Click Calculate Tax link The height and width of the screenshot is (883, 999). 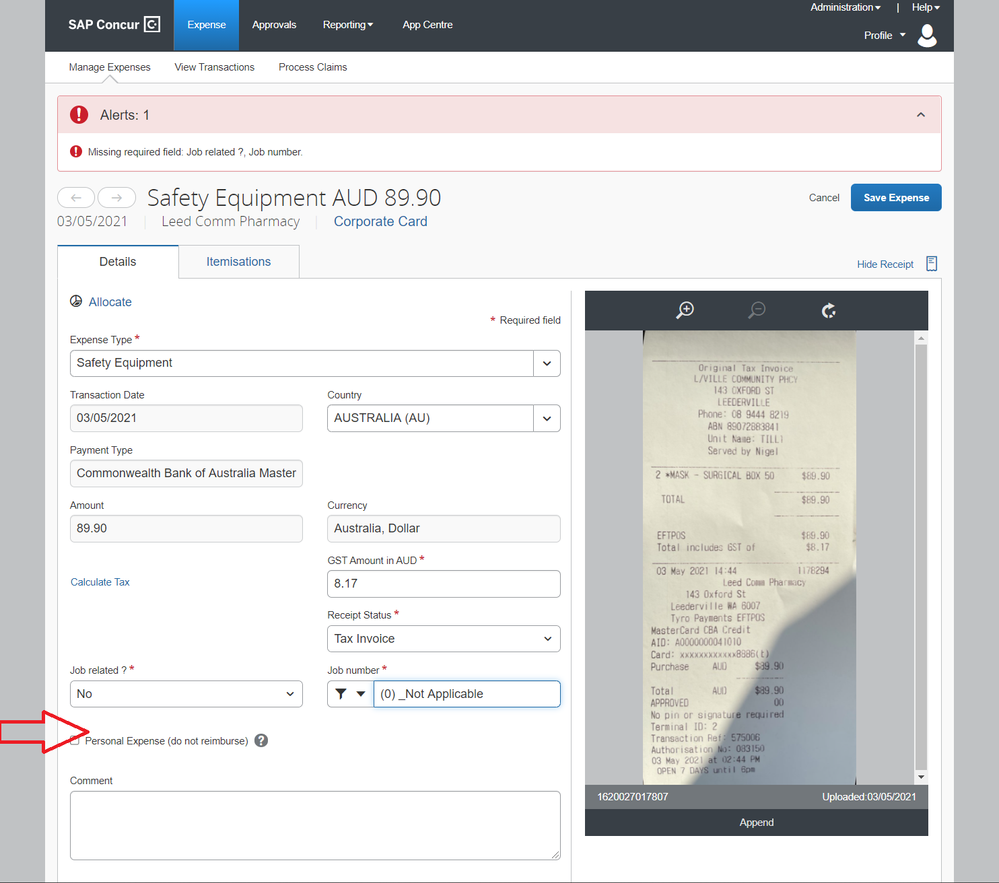[100, 582]
